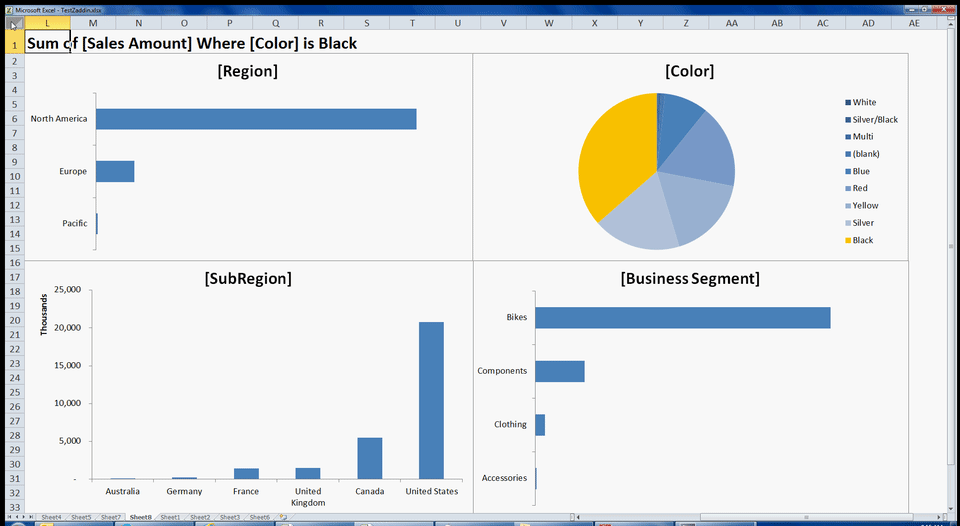The image size is (960, 526).
Task: Switch to the Sheet5 tab
Action: click(81, 517)
